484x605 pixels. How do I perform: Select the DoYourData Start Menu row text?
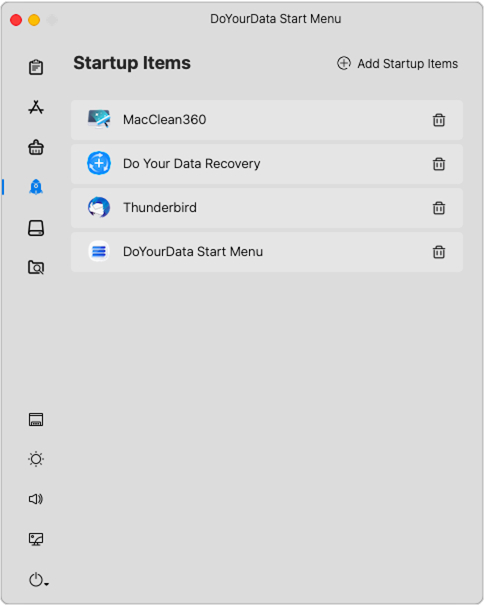pyautogui.click(x=193, y=252)
